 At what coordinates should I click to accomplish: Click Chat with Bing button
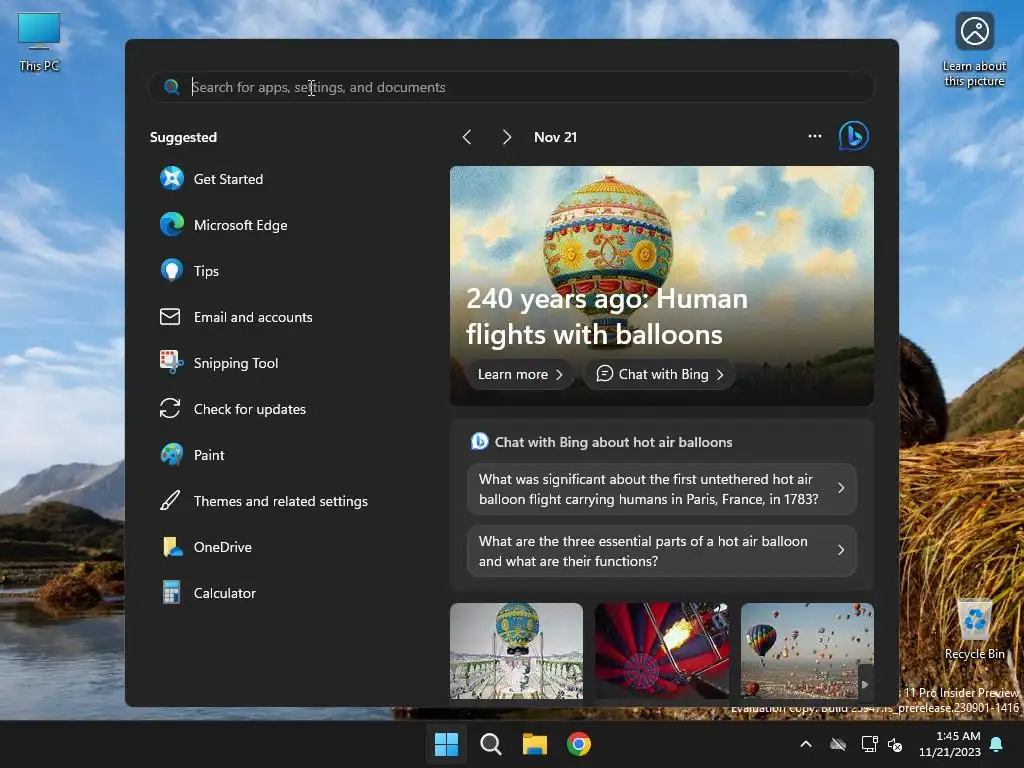(x=660, y=374)
